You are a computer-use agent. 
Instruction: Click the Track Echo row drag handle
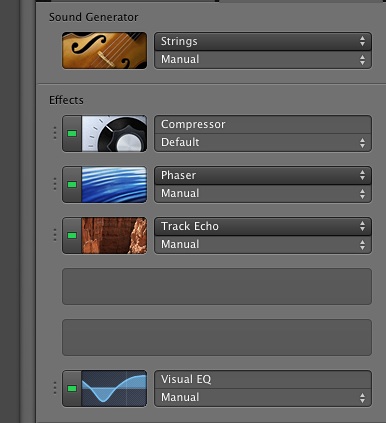[x=55, y=235]
